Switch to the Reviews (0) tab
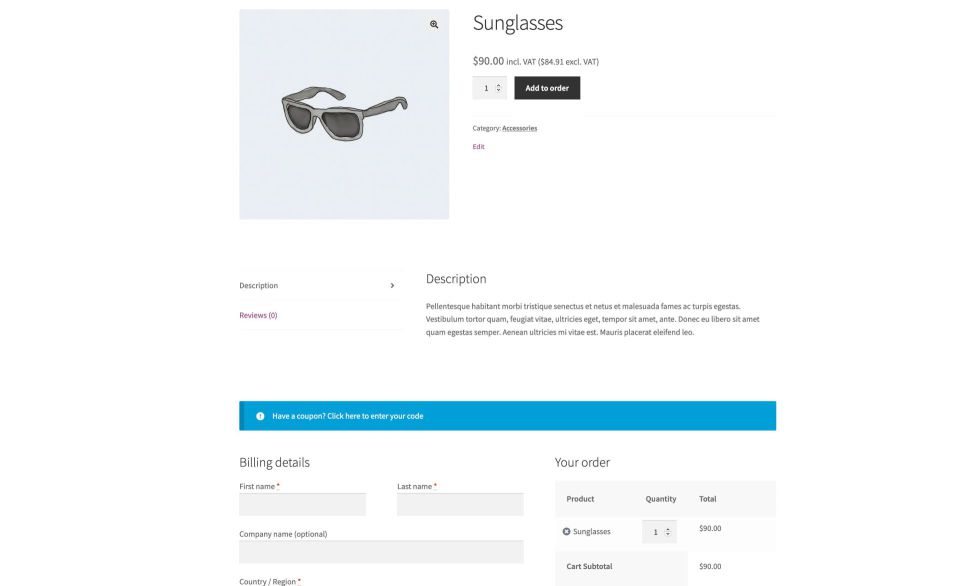The image size is (960, 586). coord(258,315)
